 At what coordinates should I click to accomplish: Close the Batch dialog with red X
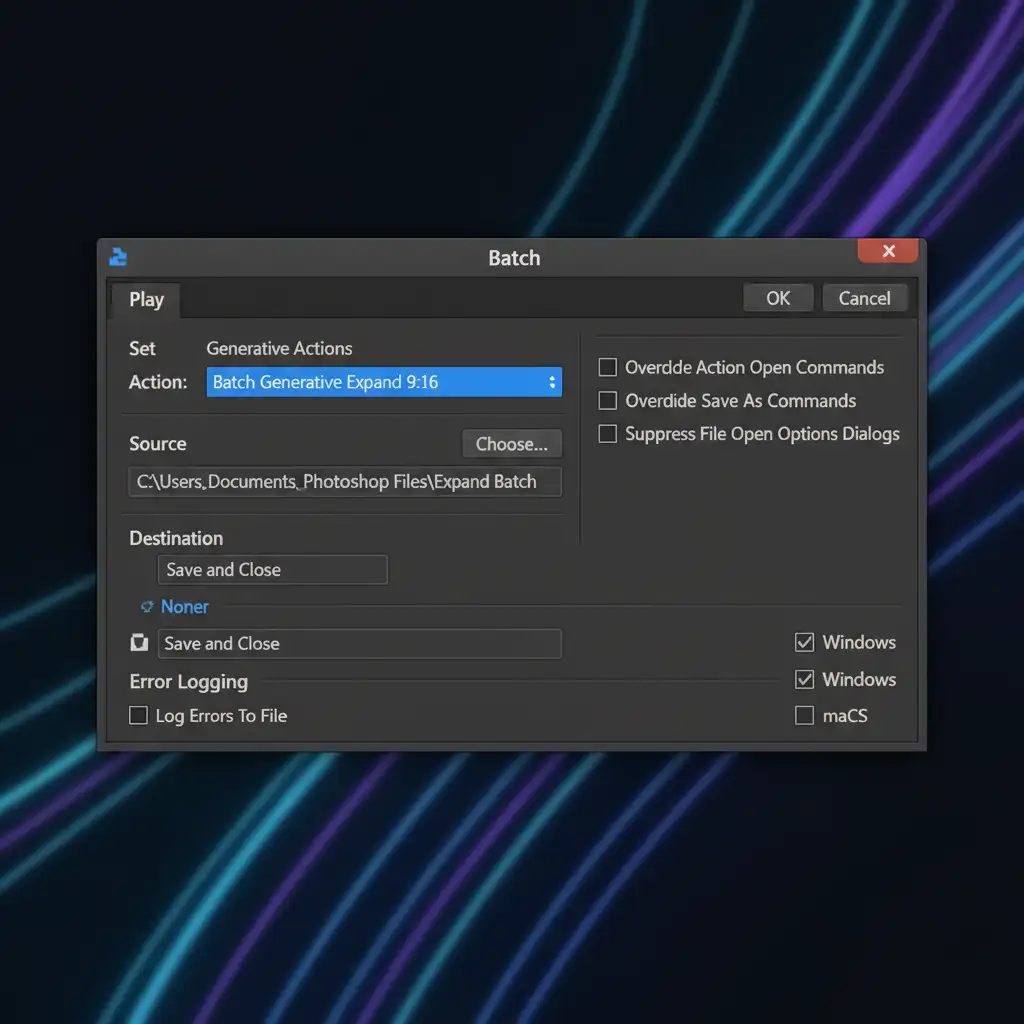click(x=888, y=251)
